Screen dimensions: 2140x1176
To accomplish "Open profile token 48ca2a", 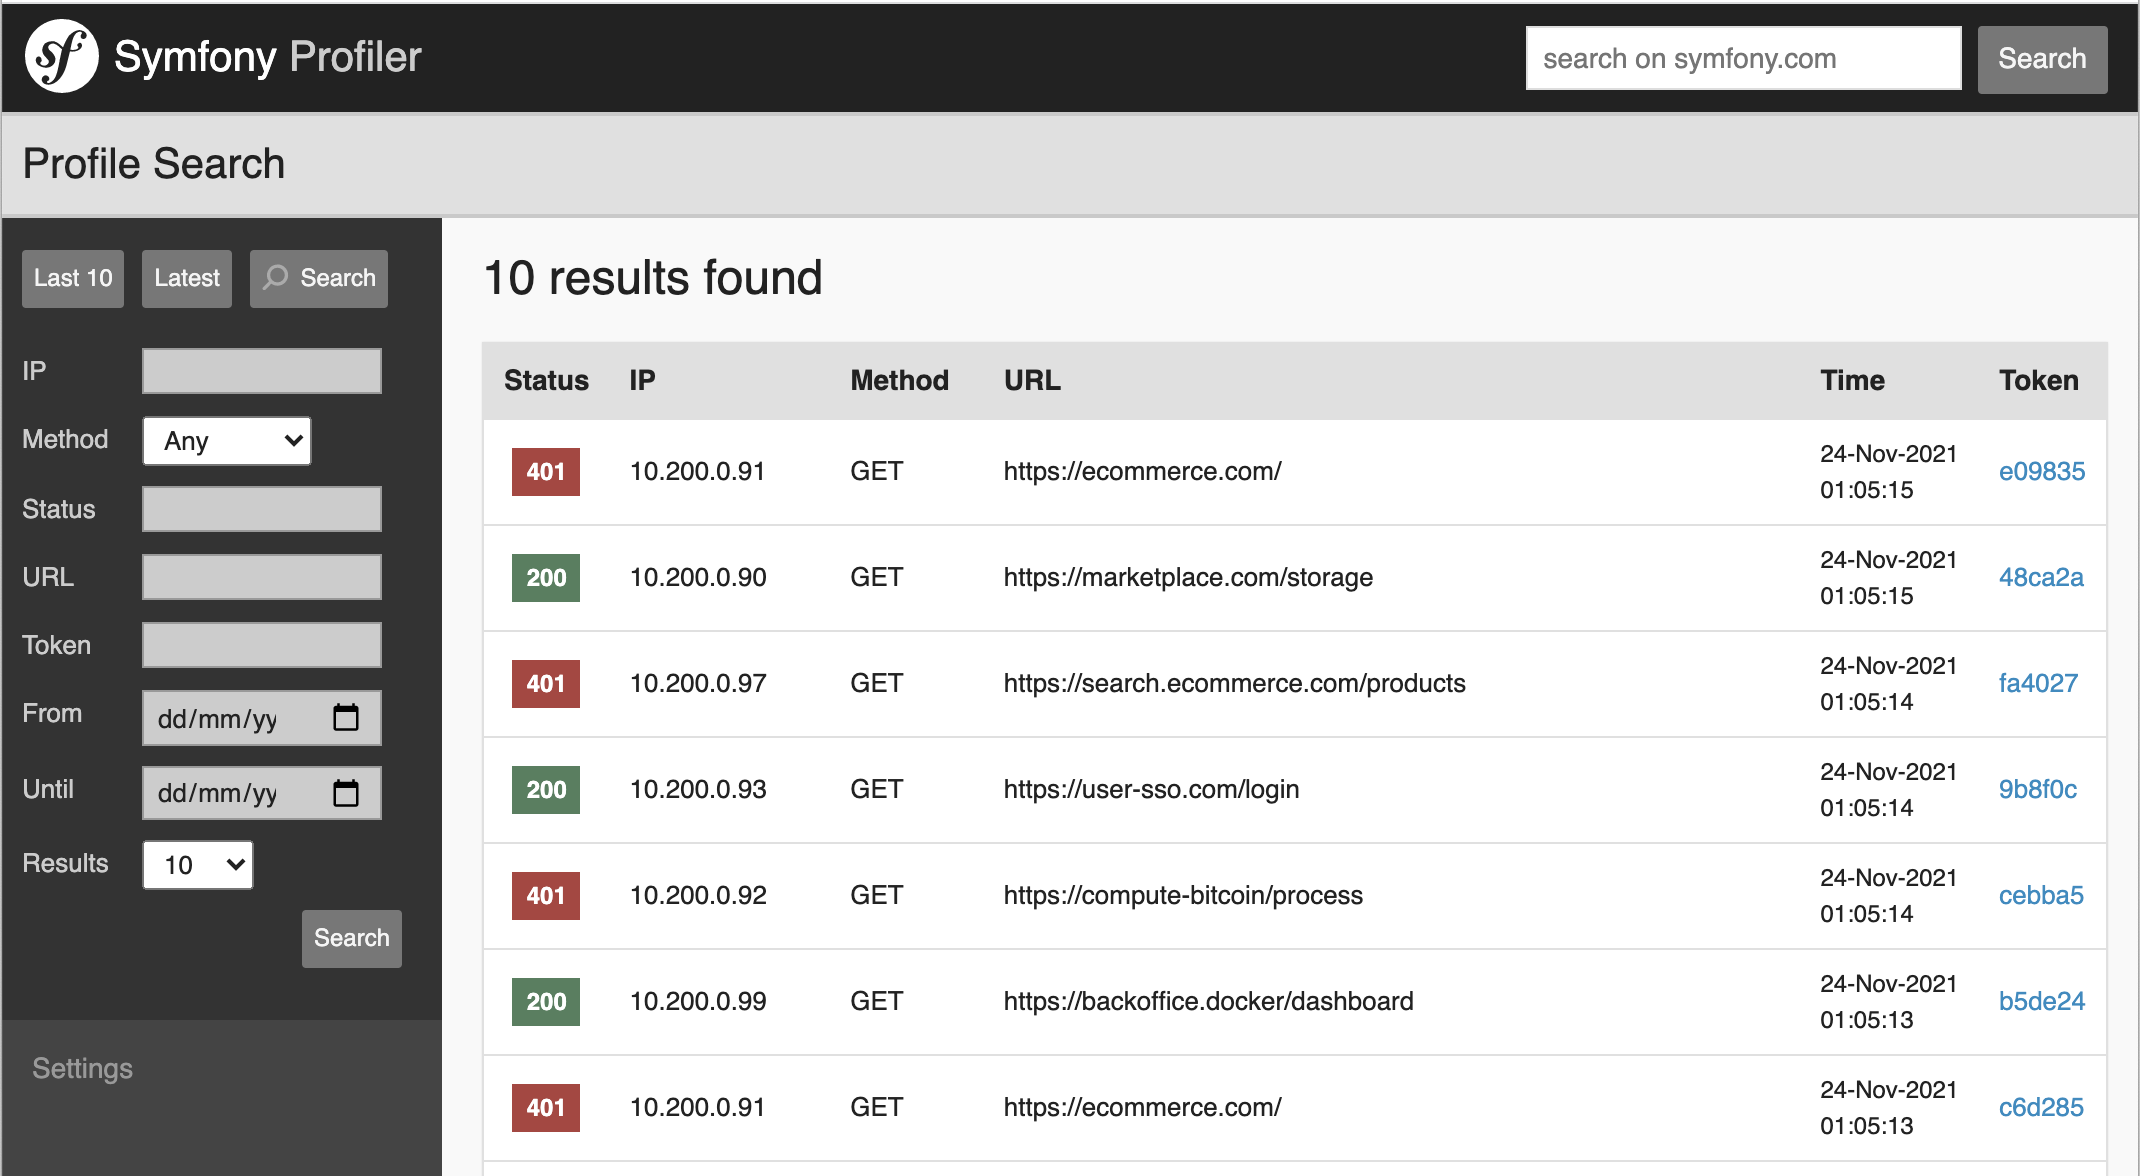I will point(2040,578).
